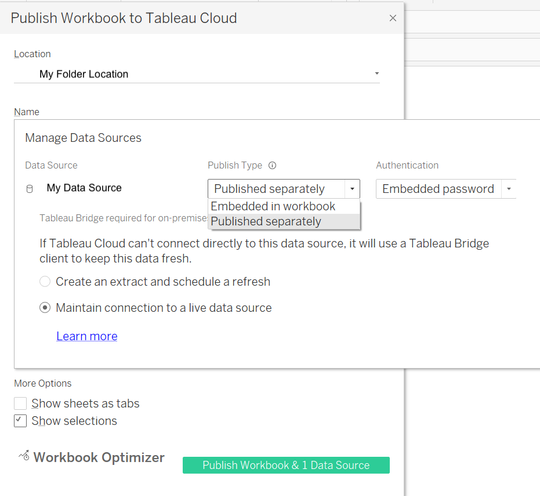The image size is (540, 496).
Task: Select Maintain connection to a live data source
Action: (45, 308)
